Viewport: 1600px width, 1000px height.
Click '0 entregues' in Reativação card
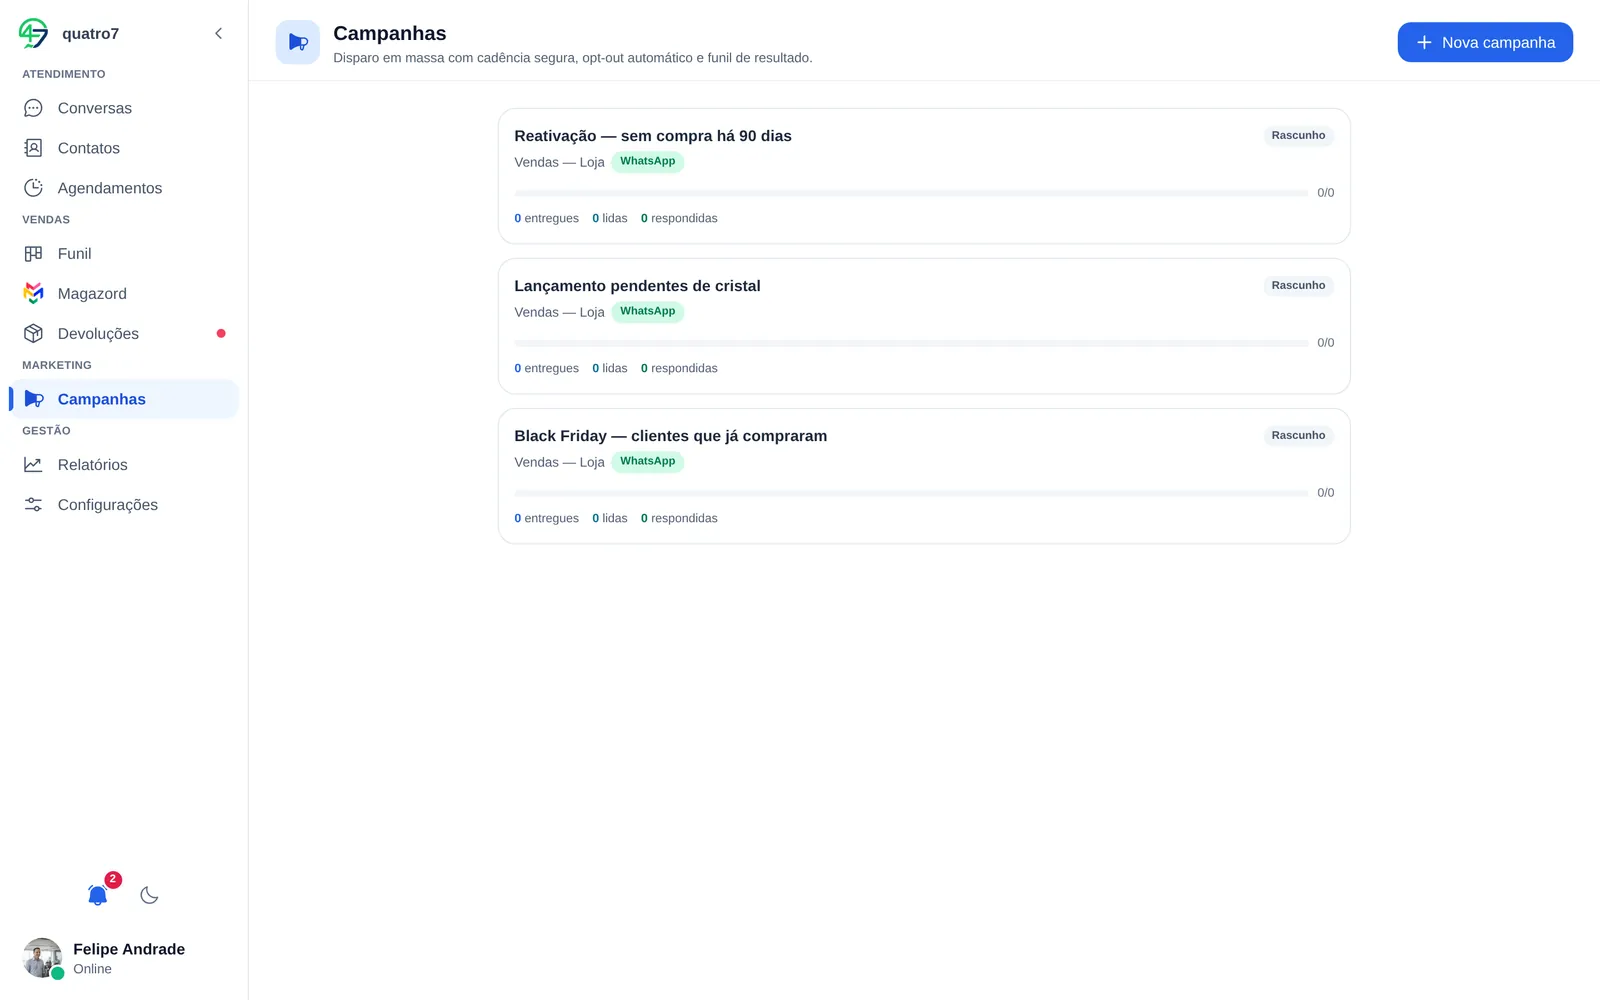pos(546,218)
